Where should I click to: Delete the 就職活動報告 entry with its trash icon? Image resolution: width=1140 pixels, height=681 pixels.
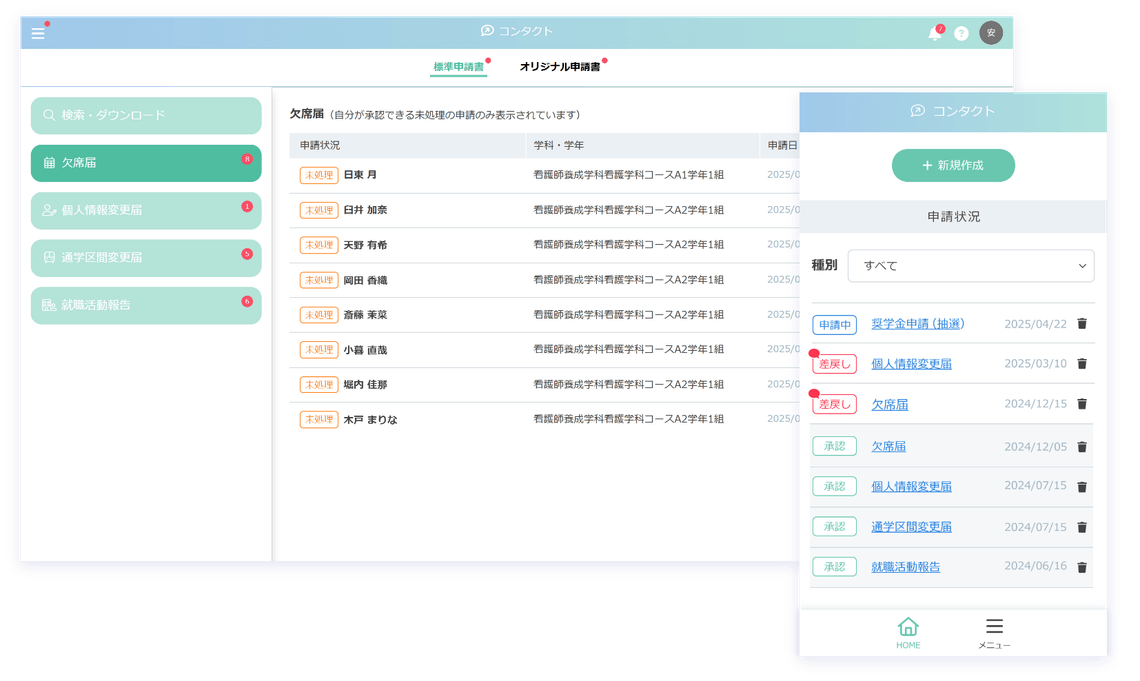click(x=1081, y=566)
